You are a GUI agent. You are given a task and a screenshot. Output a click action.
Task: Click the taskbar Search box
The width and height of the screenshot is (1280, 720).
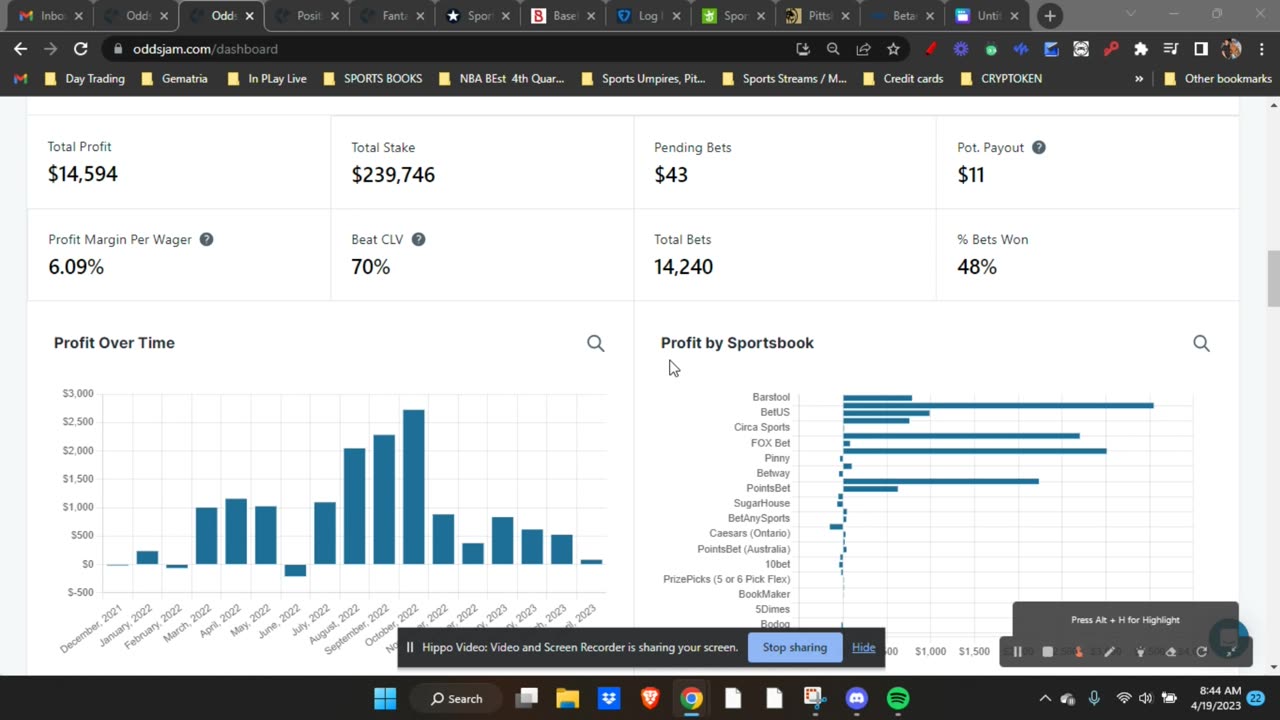point(457,698)
